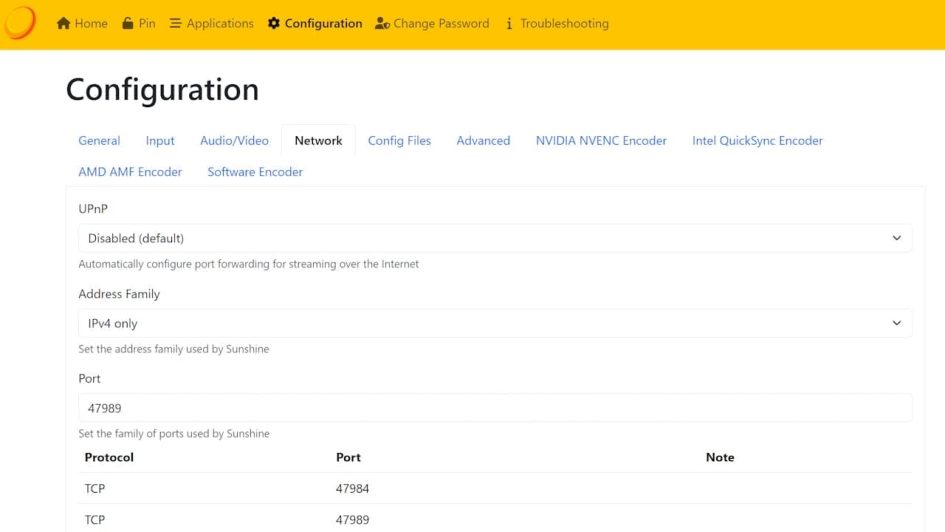Viewport: 945px width, 532px height.
Task: Click the Home house icon
Action: click(64, 23)
